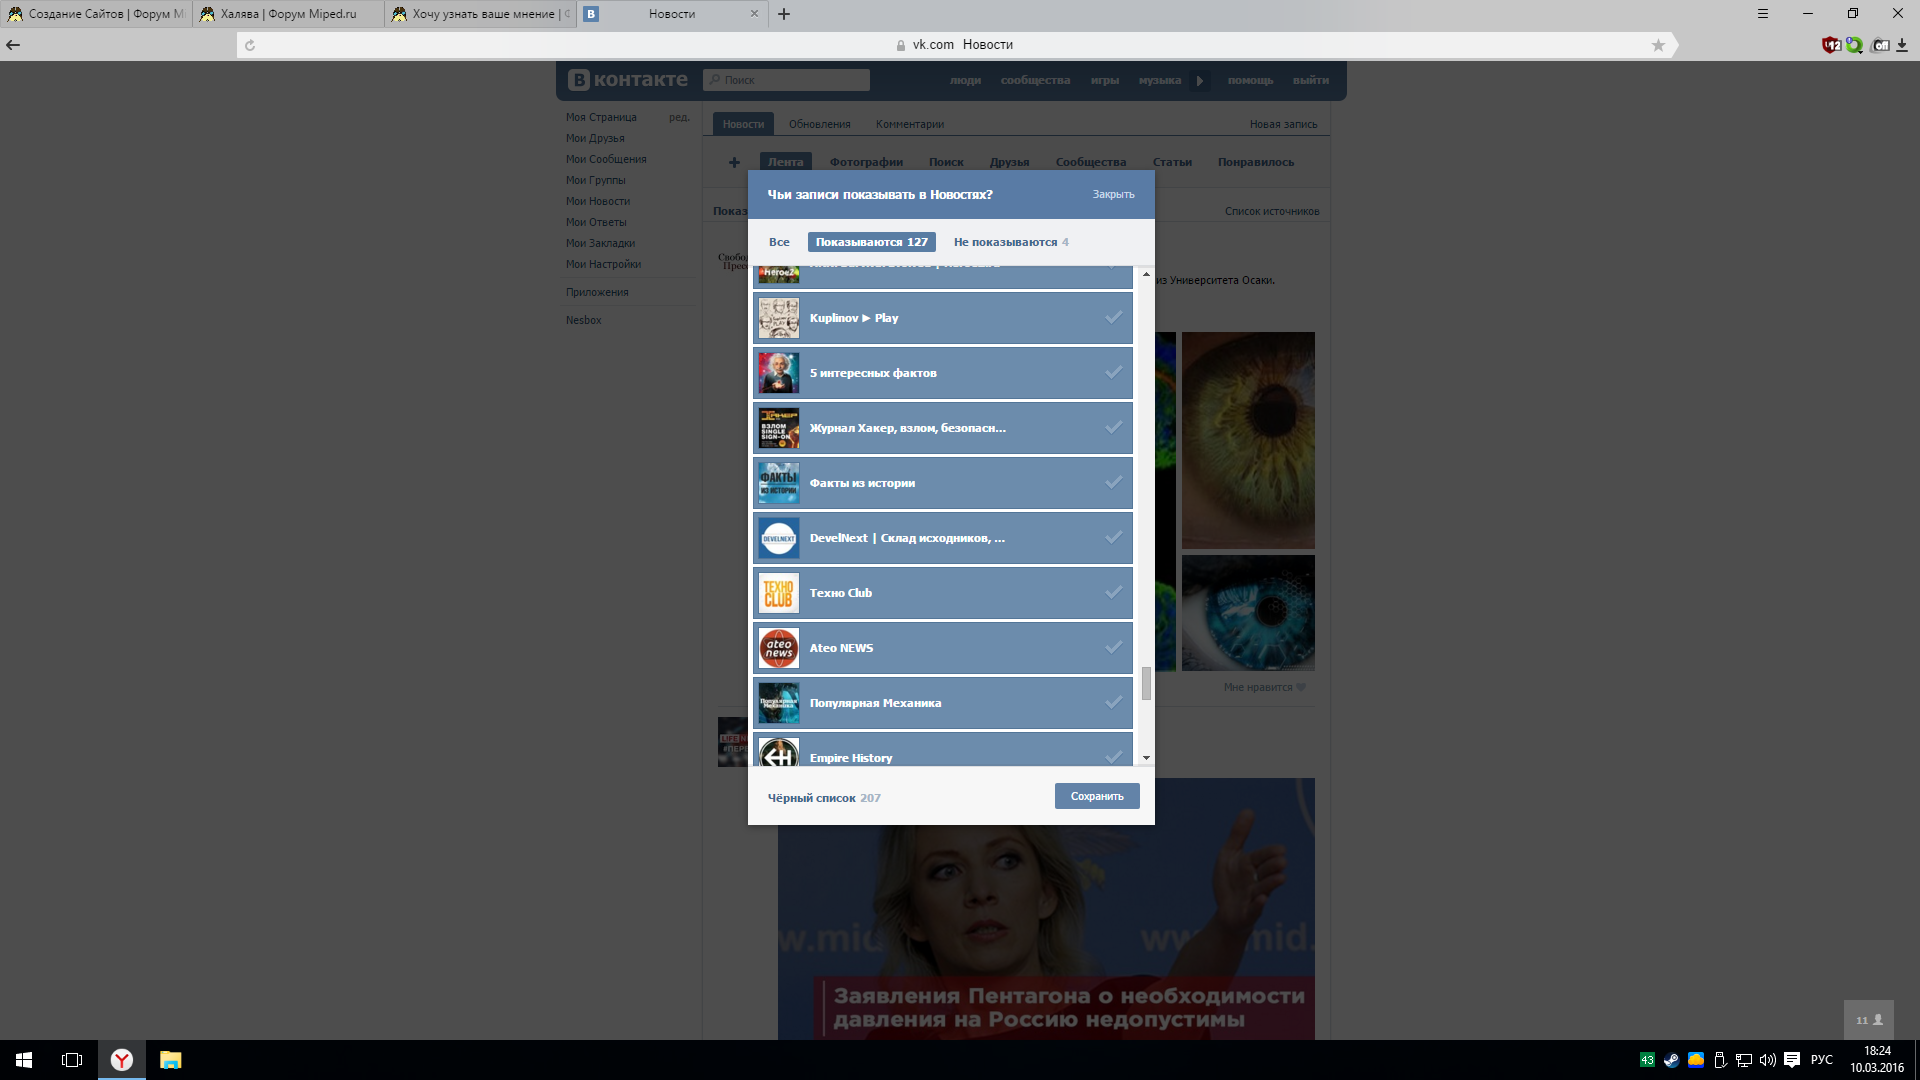Image resolution: width=1920 pixels, height=1080 pixels.
Task: Close the Новости browser tab
Action: [754, 14]
